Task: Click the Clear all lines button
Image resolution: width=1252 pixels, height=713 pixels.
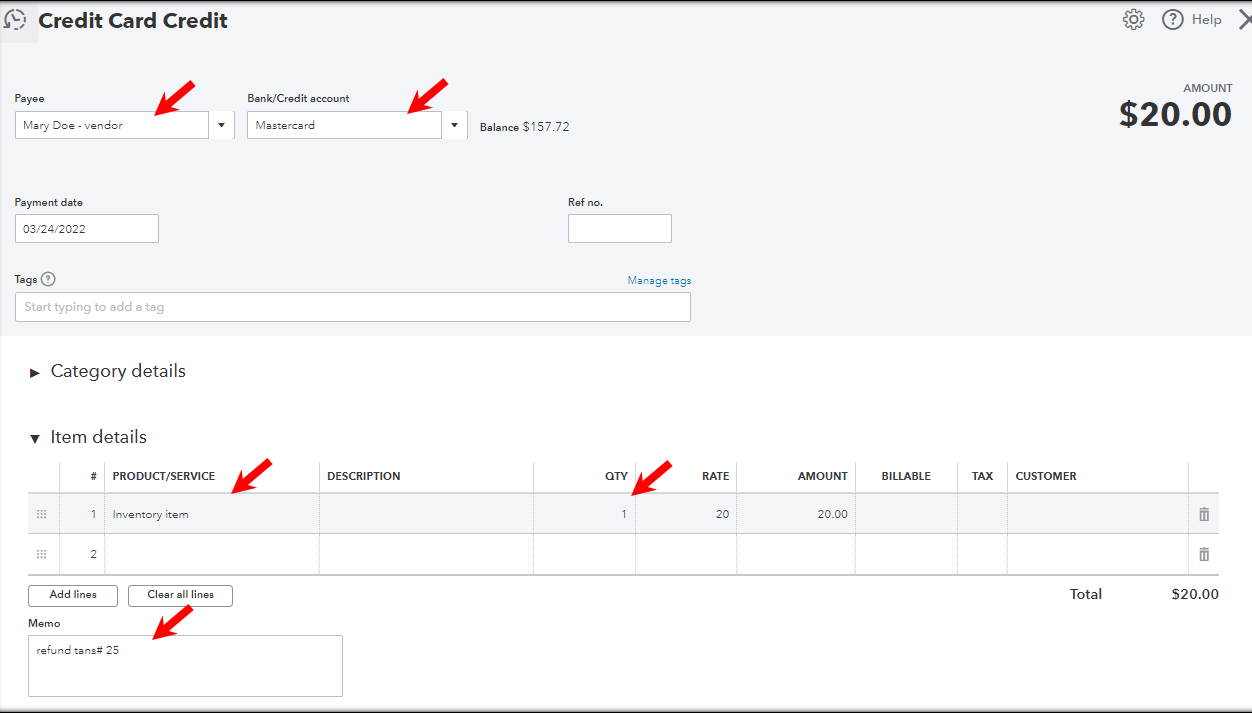Action: [180, 595]
